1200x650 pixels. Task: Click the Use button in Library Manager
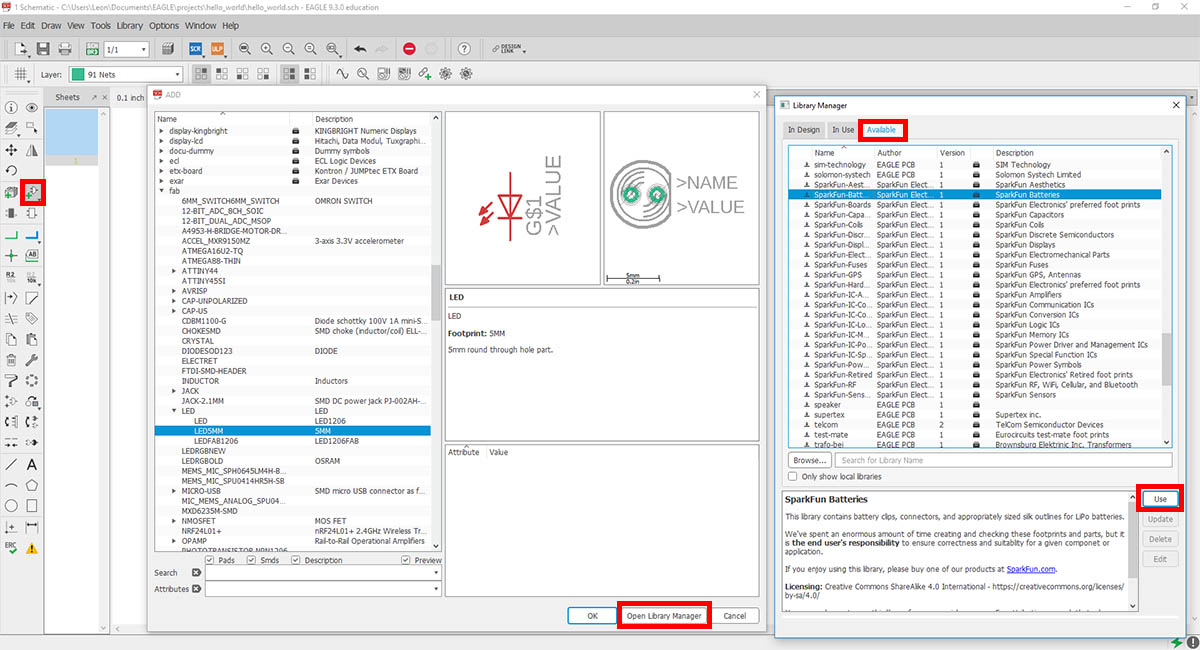1160,499
